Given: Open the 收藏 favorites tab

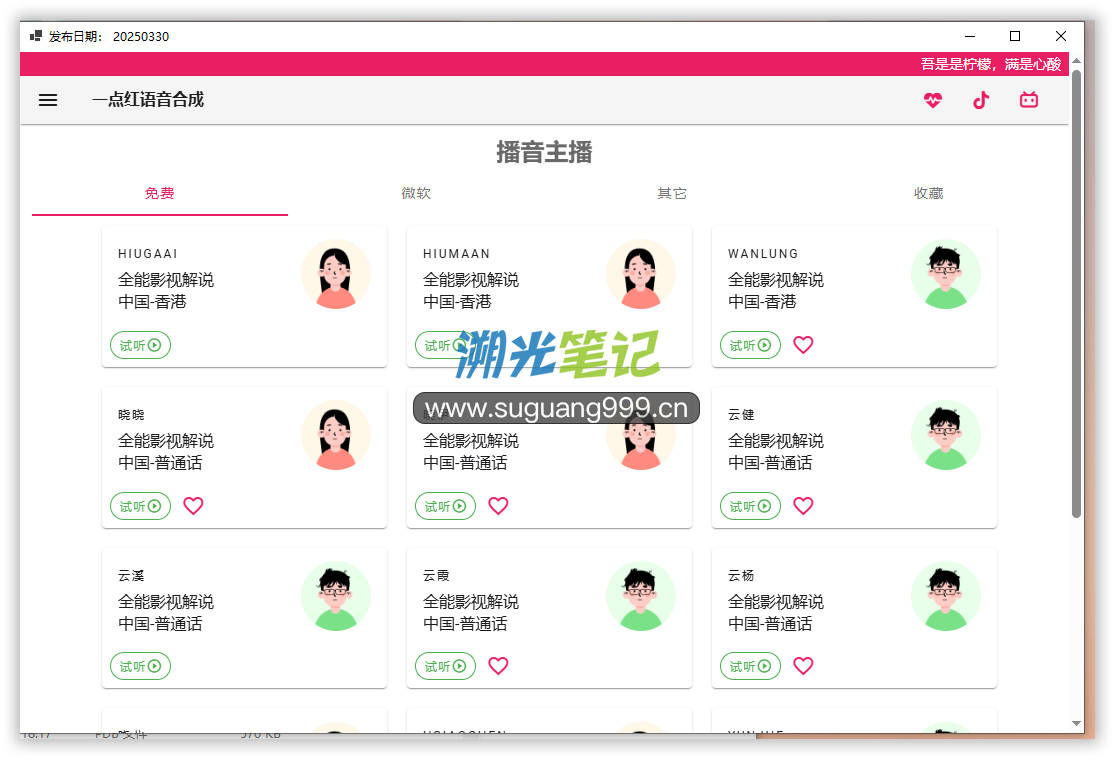Looking at the screenshot, I should (928, 193).
